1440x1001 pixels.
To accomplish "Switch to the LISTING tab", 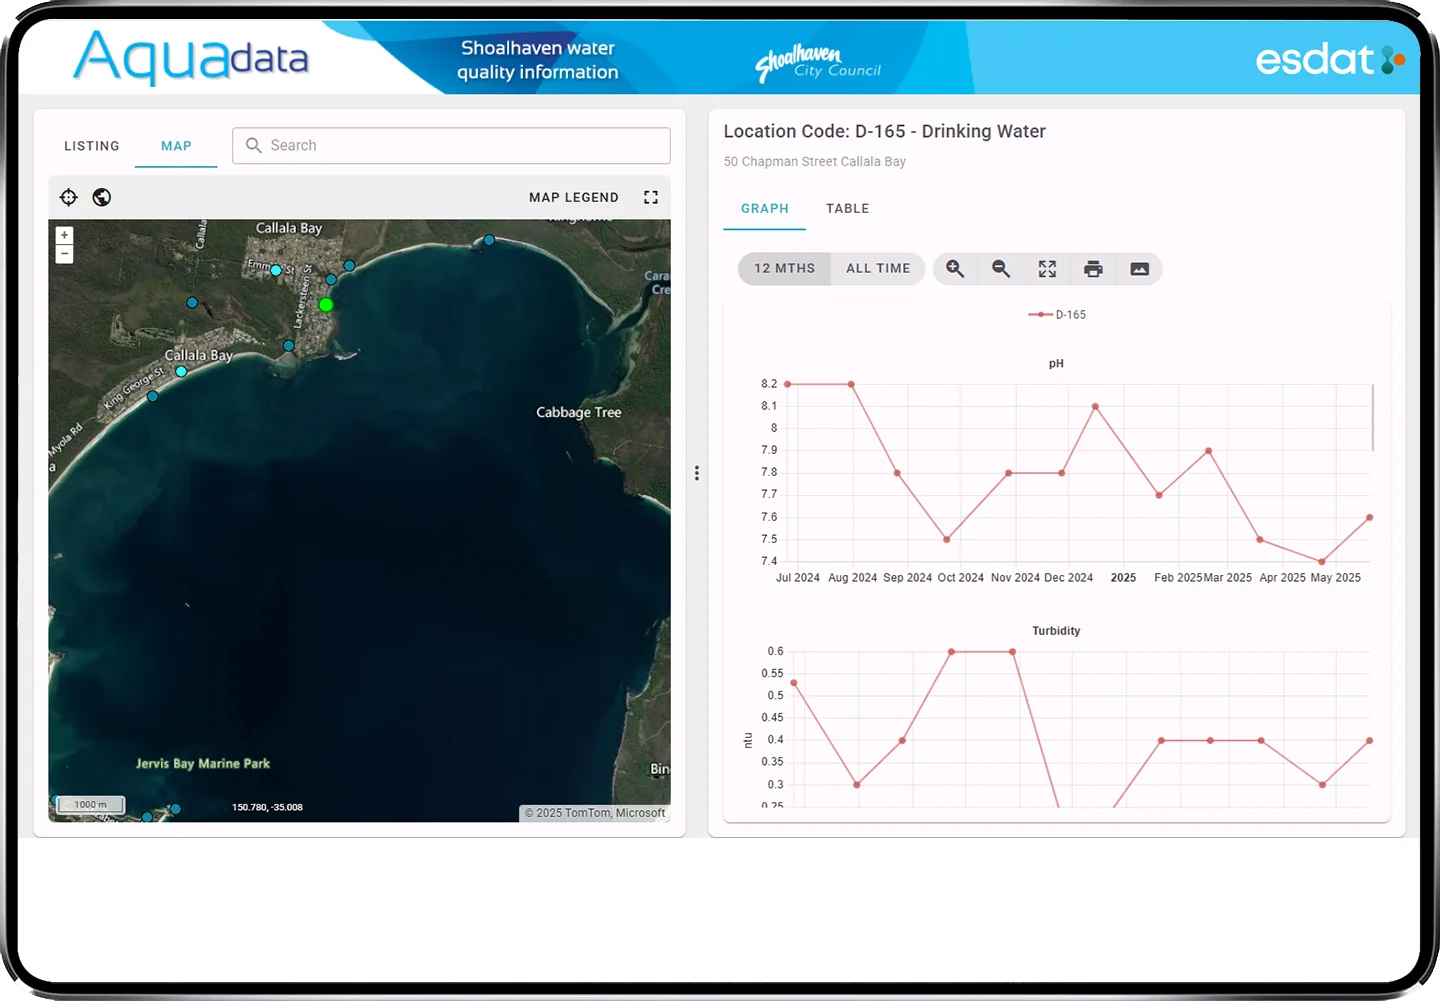I will tap(92, 146).
